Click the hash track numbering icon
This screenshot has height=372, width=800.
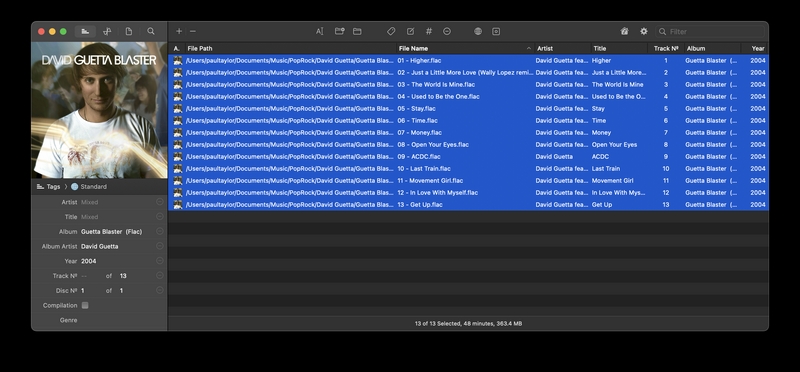(x=429, y=31)
